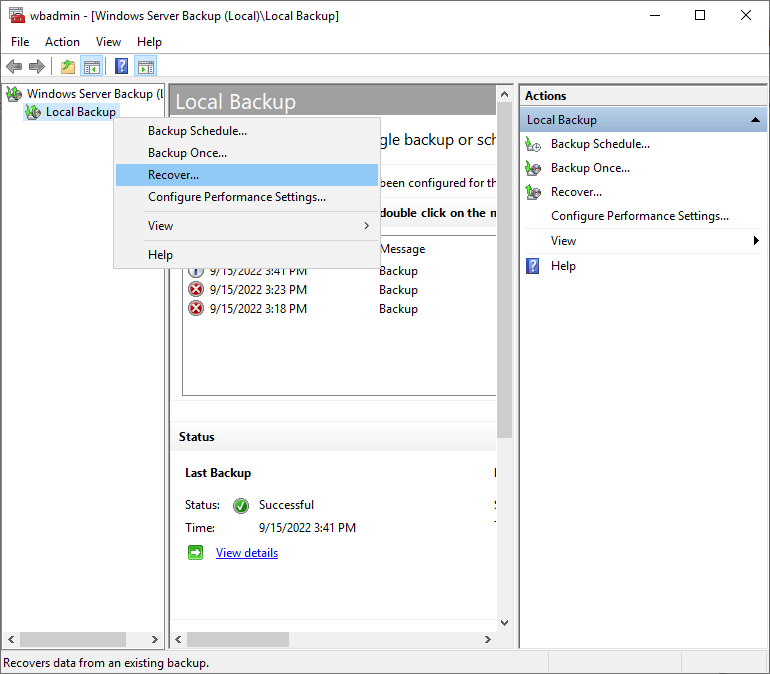
Task: Choose Backup Once... from context menu
Action: coord(247,153)
